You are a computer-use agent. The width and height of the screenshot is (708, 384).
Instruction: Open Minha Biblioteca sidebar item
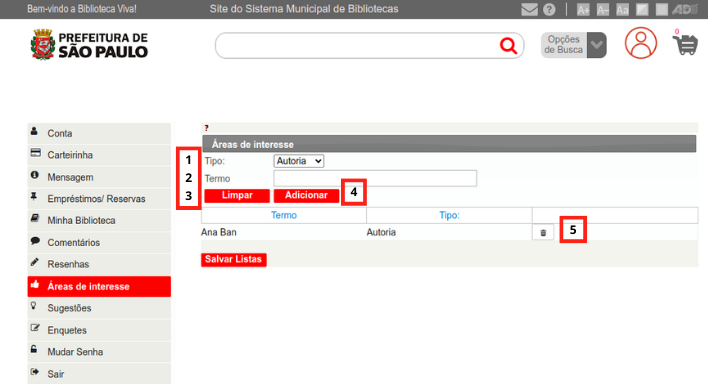point(99,220)
